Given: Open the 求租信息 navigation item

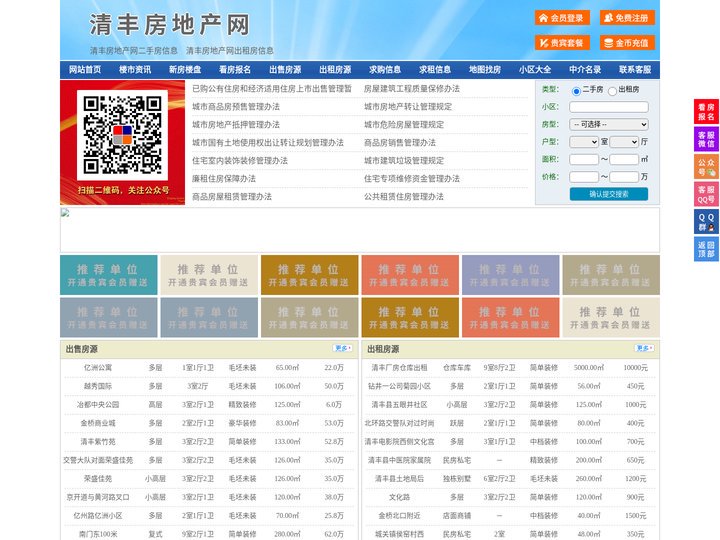Looking at the screenshot, I should [435, 70].
